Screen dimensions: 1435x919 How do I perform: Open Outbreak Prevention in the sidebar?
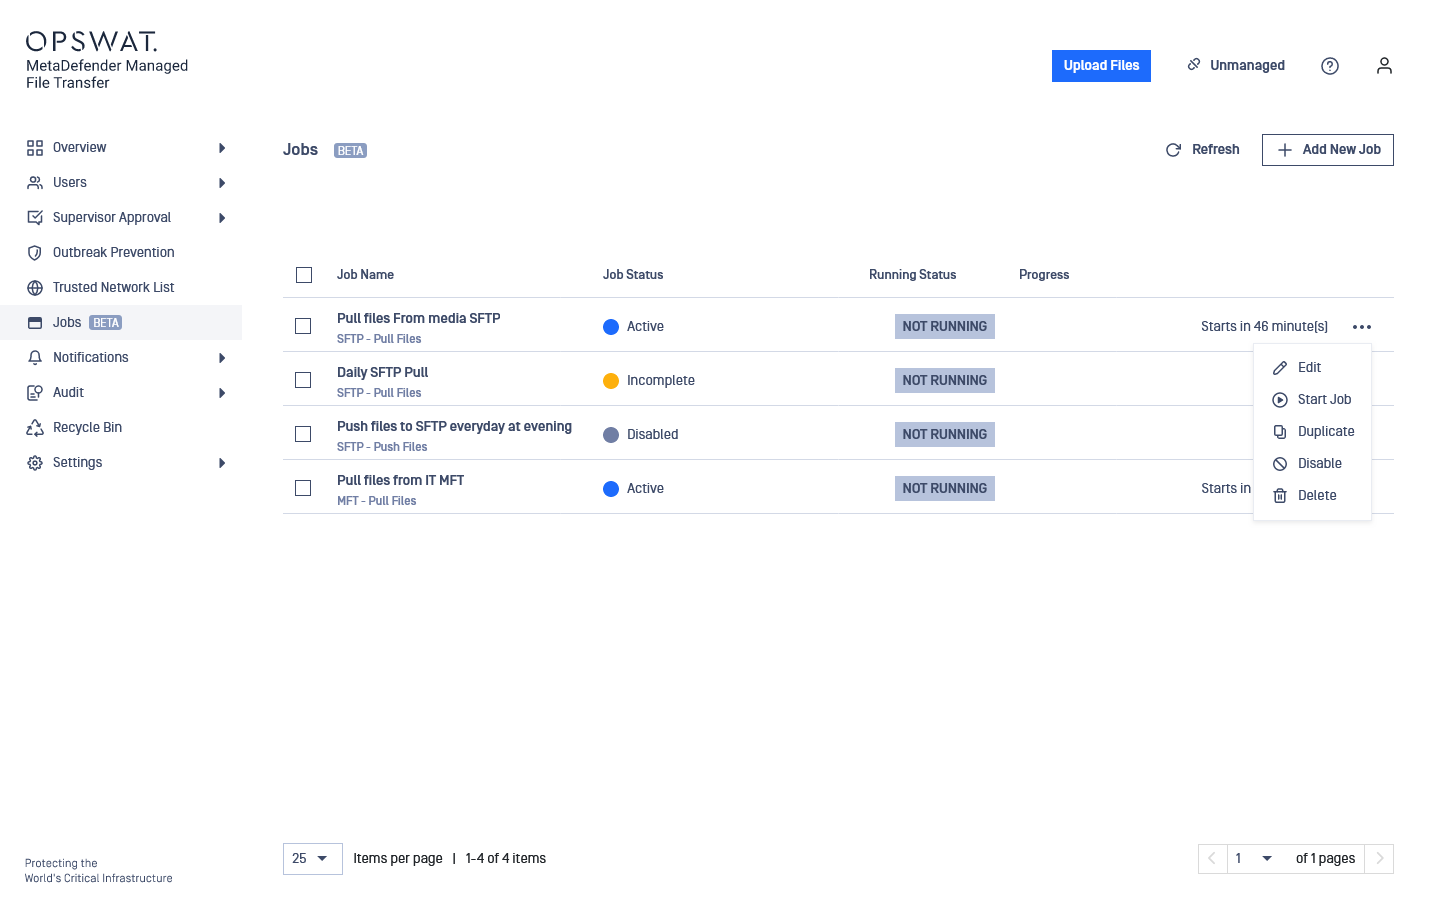pos(121,253)
